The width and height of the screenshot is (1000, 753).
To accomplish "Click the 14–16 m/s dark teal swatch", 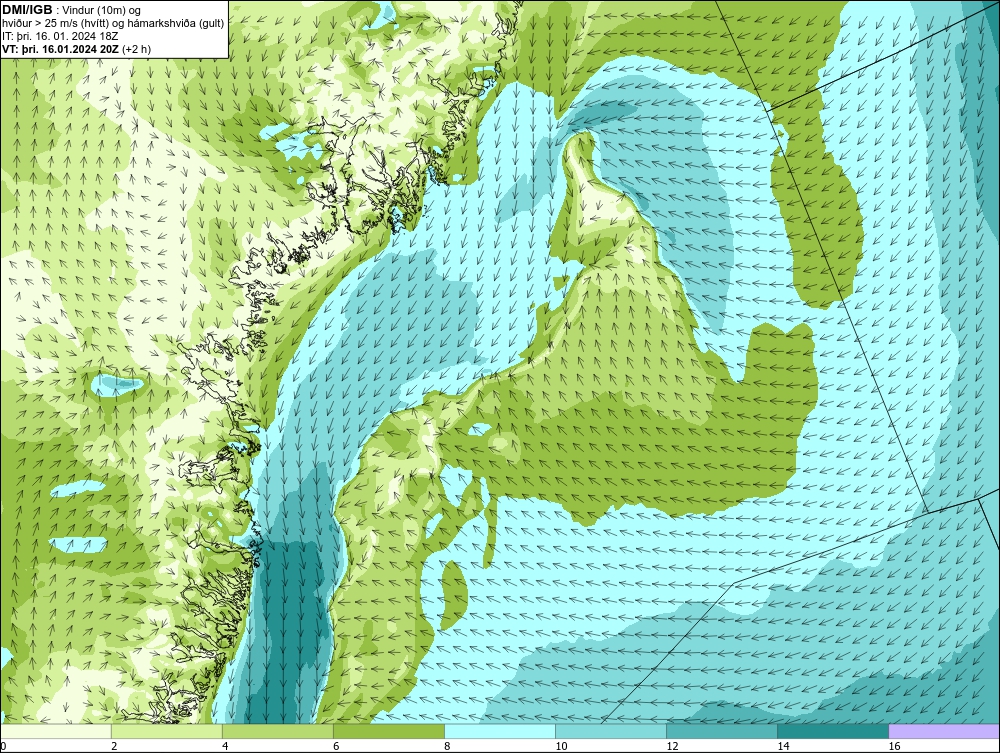I will [x=833, y=731].
